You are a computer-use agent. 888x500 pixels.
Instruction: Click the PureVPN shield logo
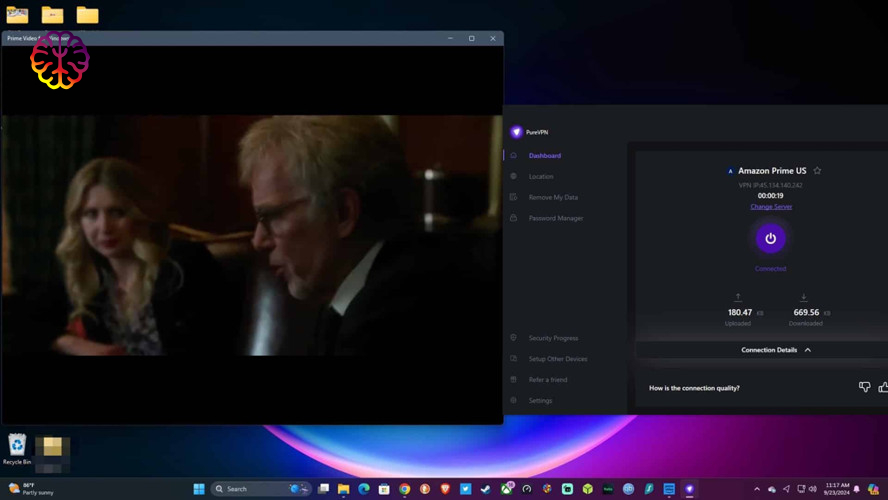point(516,132)
